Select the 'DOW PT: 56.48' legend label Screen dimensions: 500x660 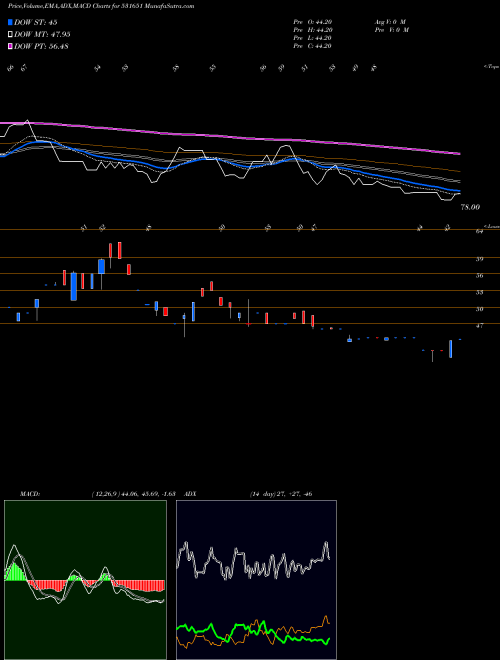click(x=41, y=46)
